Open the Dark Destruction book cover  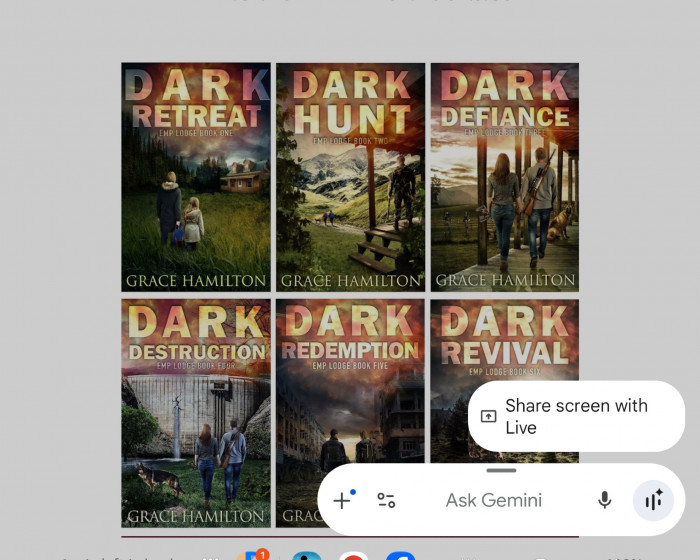(196, 414)
